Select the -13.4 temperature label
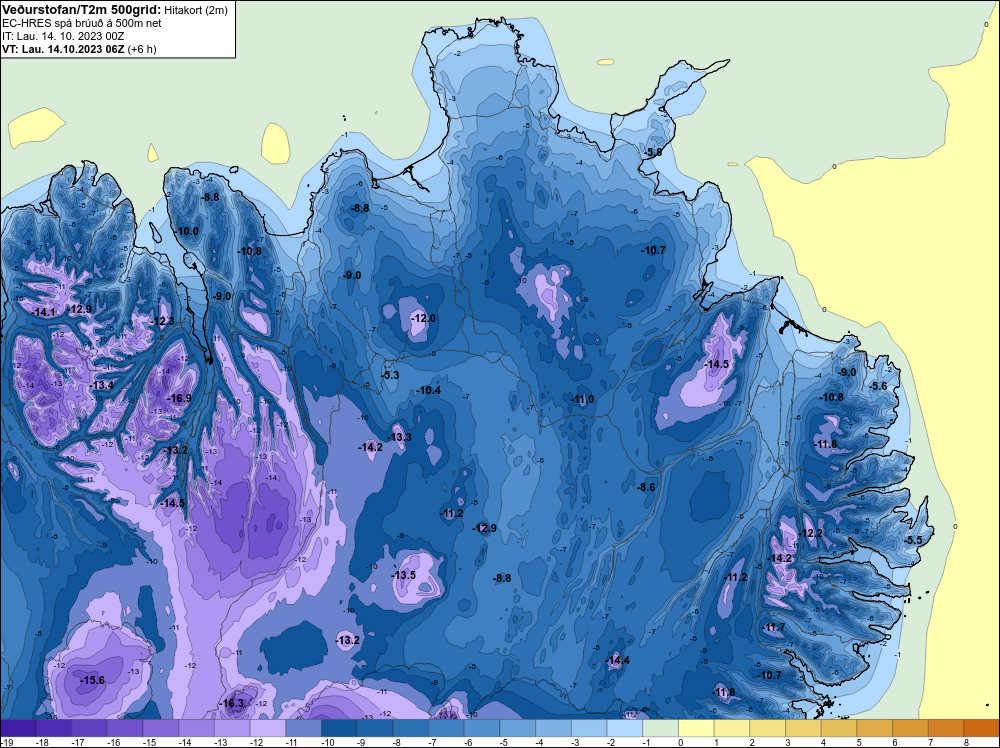 click(x=102, y=385)
